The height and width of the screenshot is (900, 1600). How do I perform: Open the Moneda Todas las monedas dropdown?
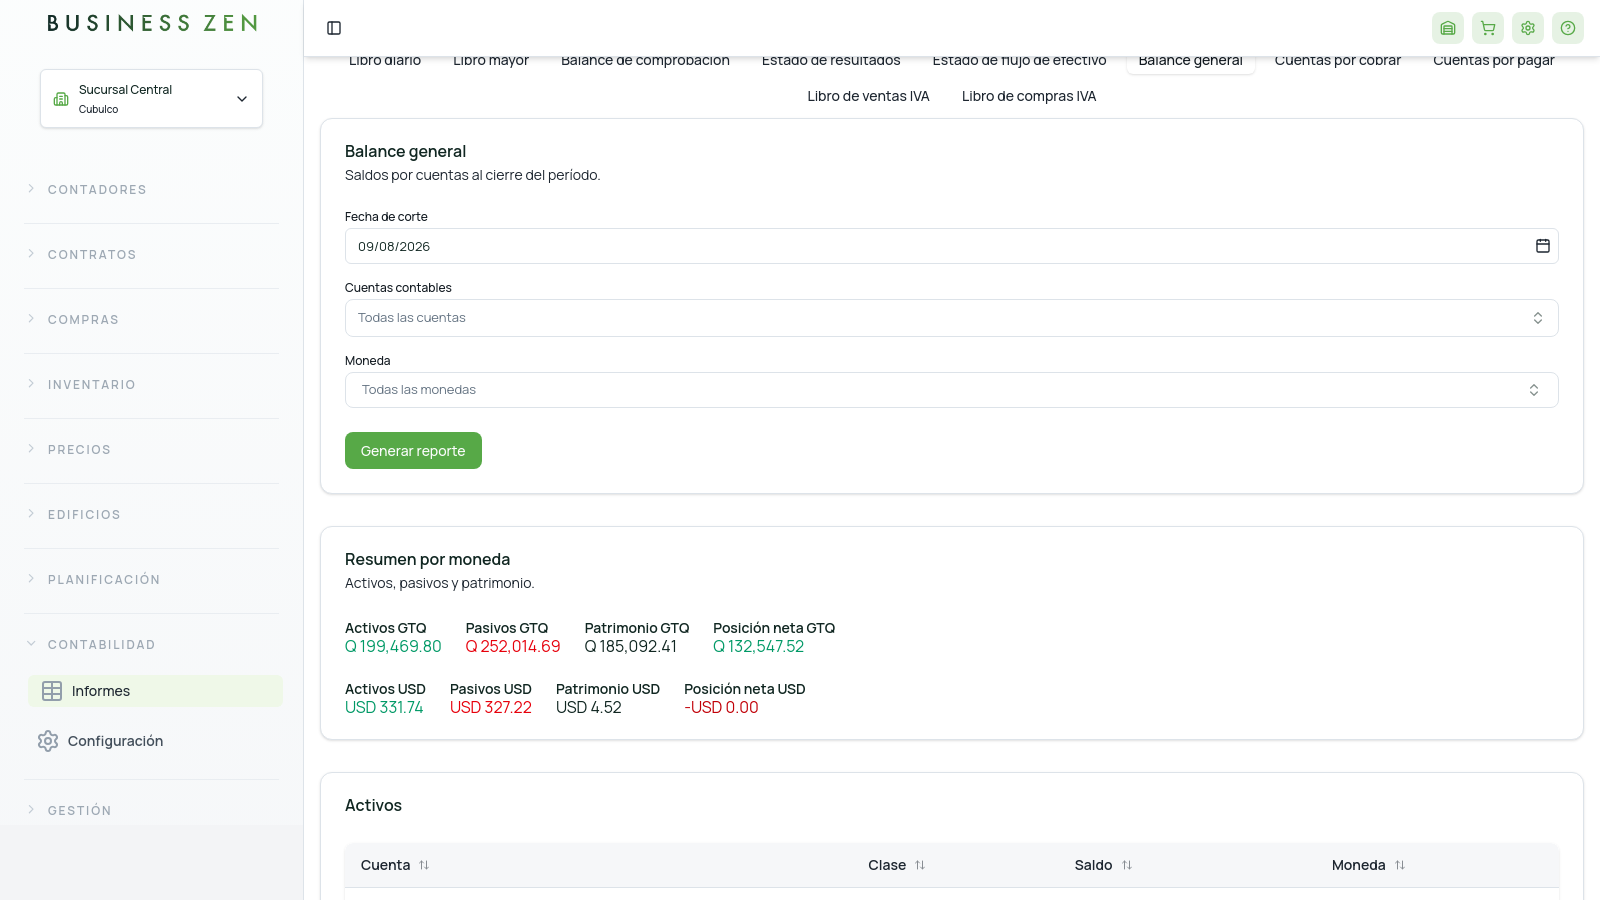pos(952,390)
